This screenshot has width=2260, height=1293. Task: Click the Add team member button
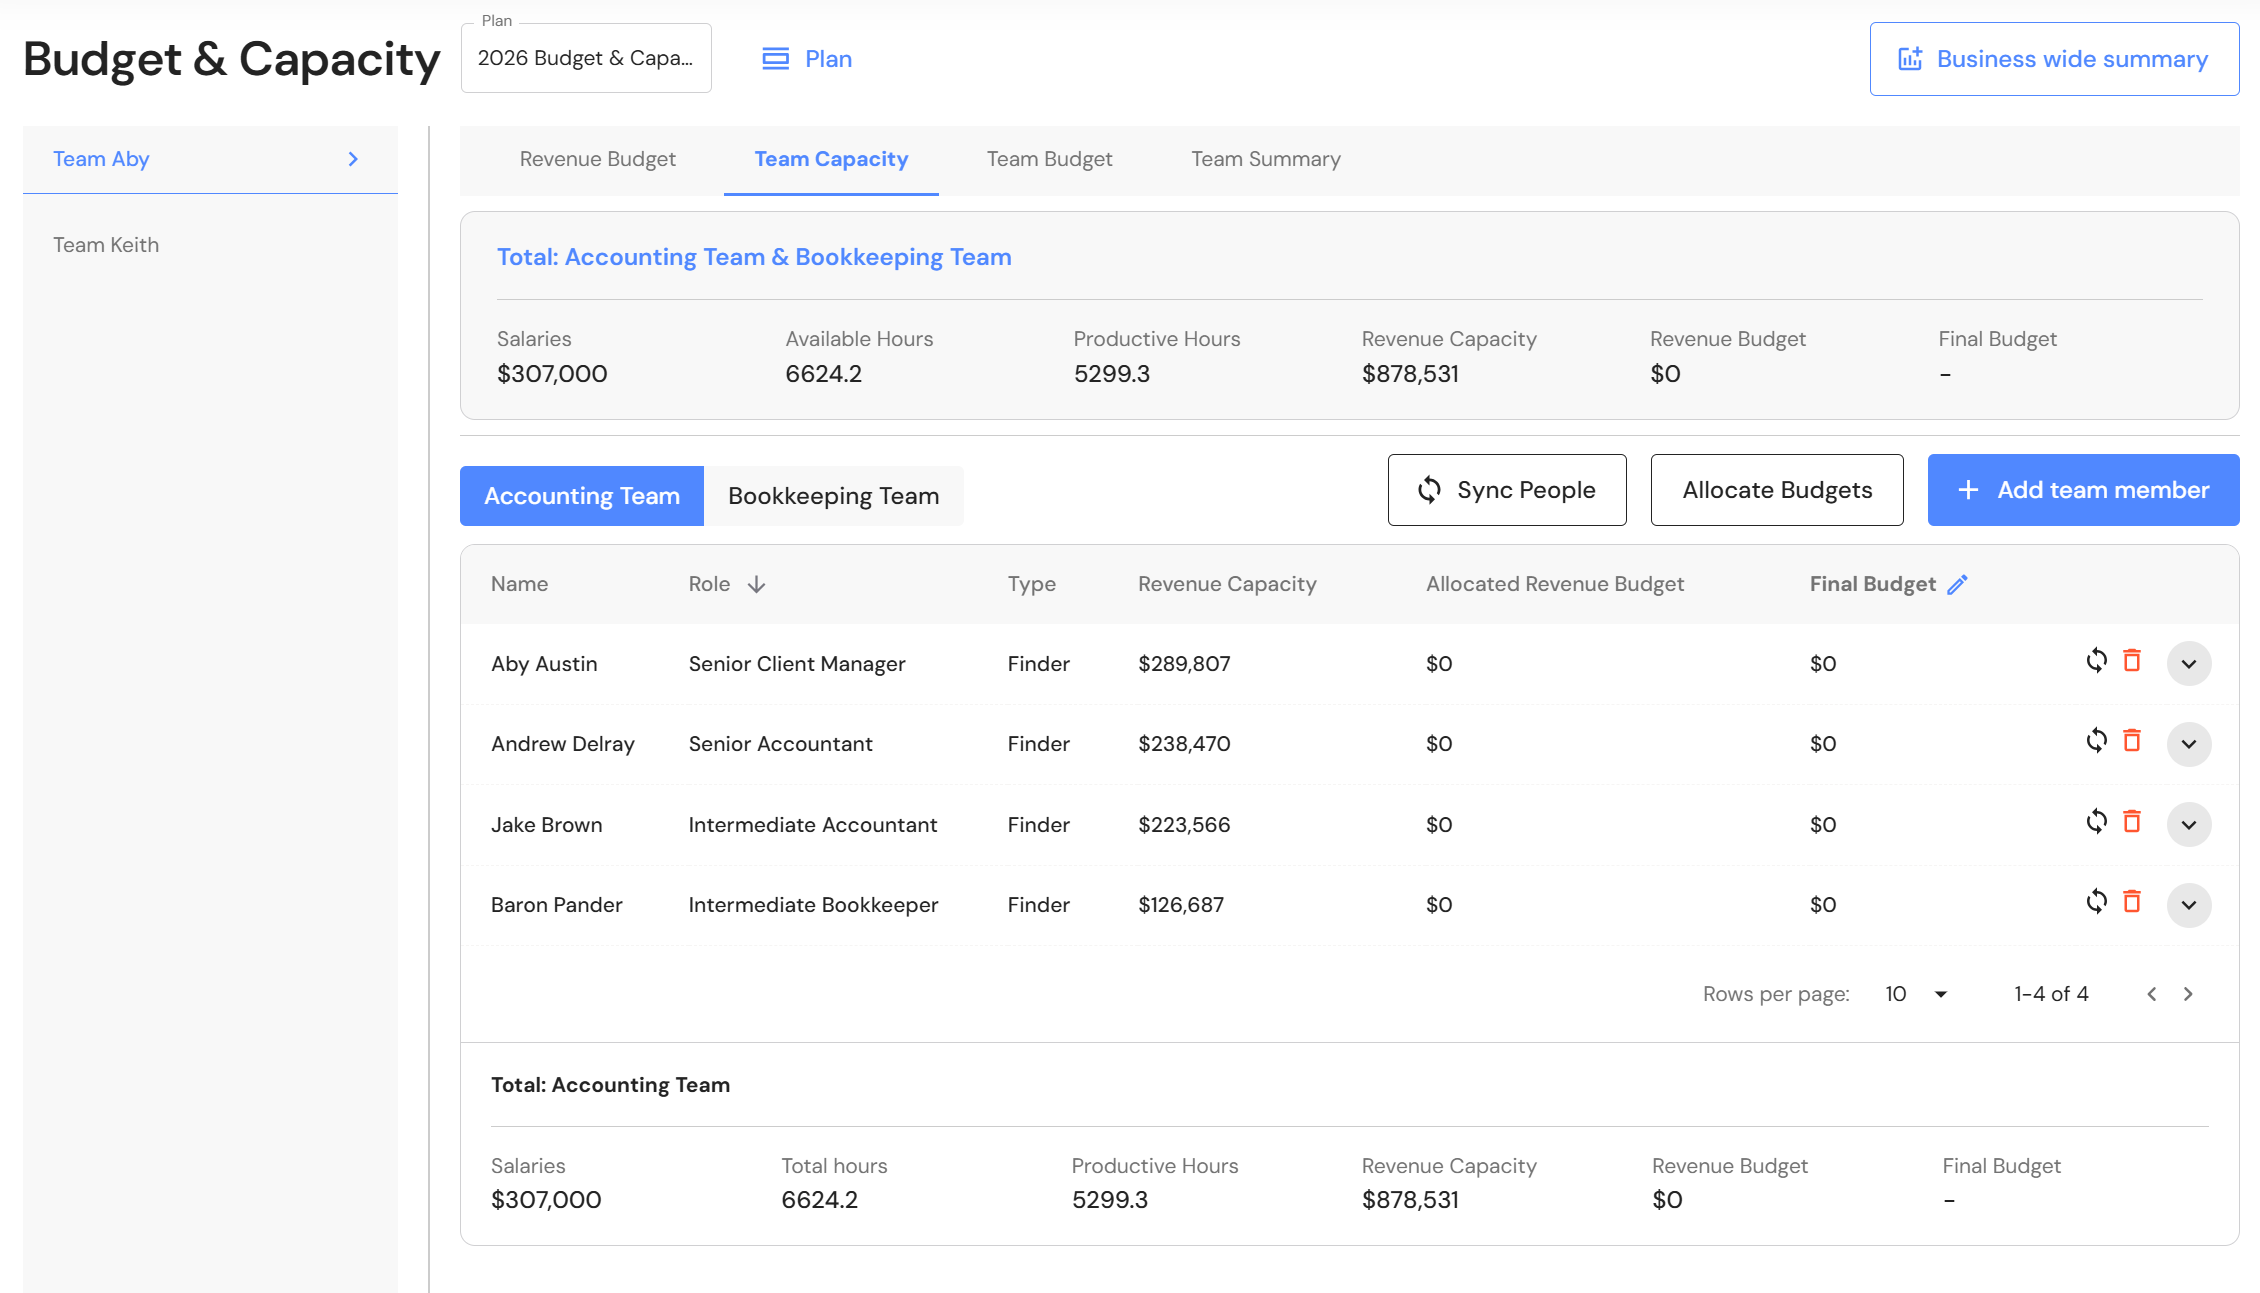(x=2083, y=490)
